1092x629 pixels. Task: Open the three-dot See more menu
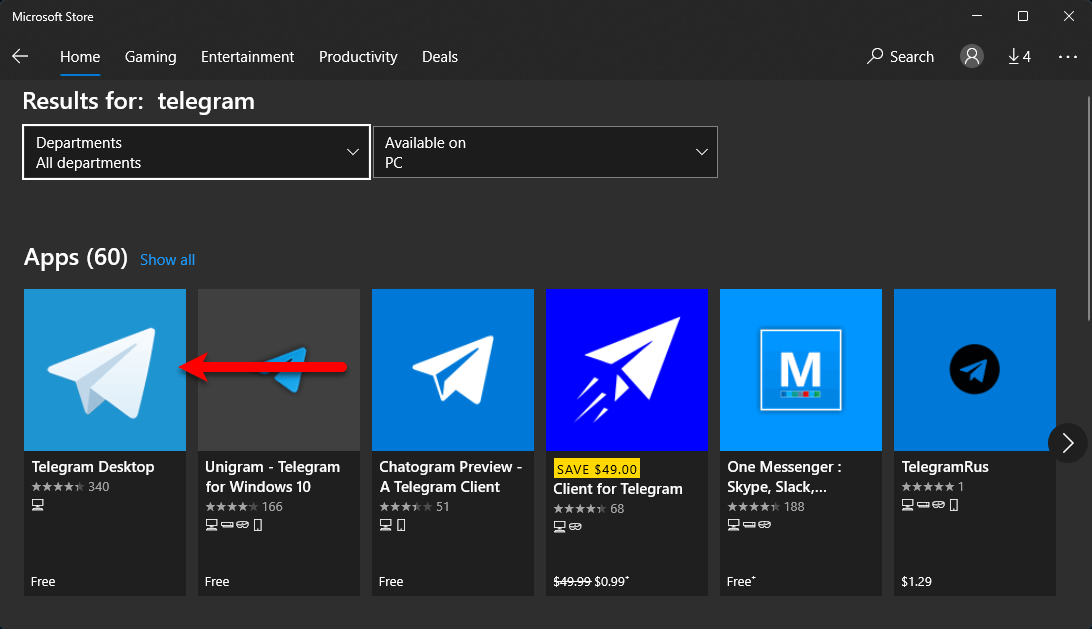point(1068,56)
